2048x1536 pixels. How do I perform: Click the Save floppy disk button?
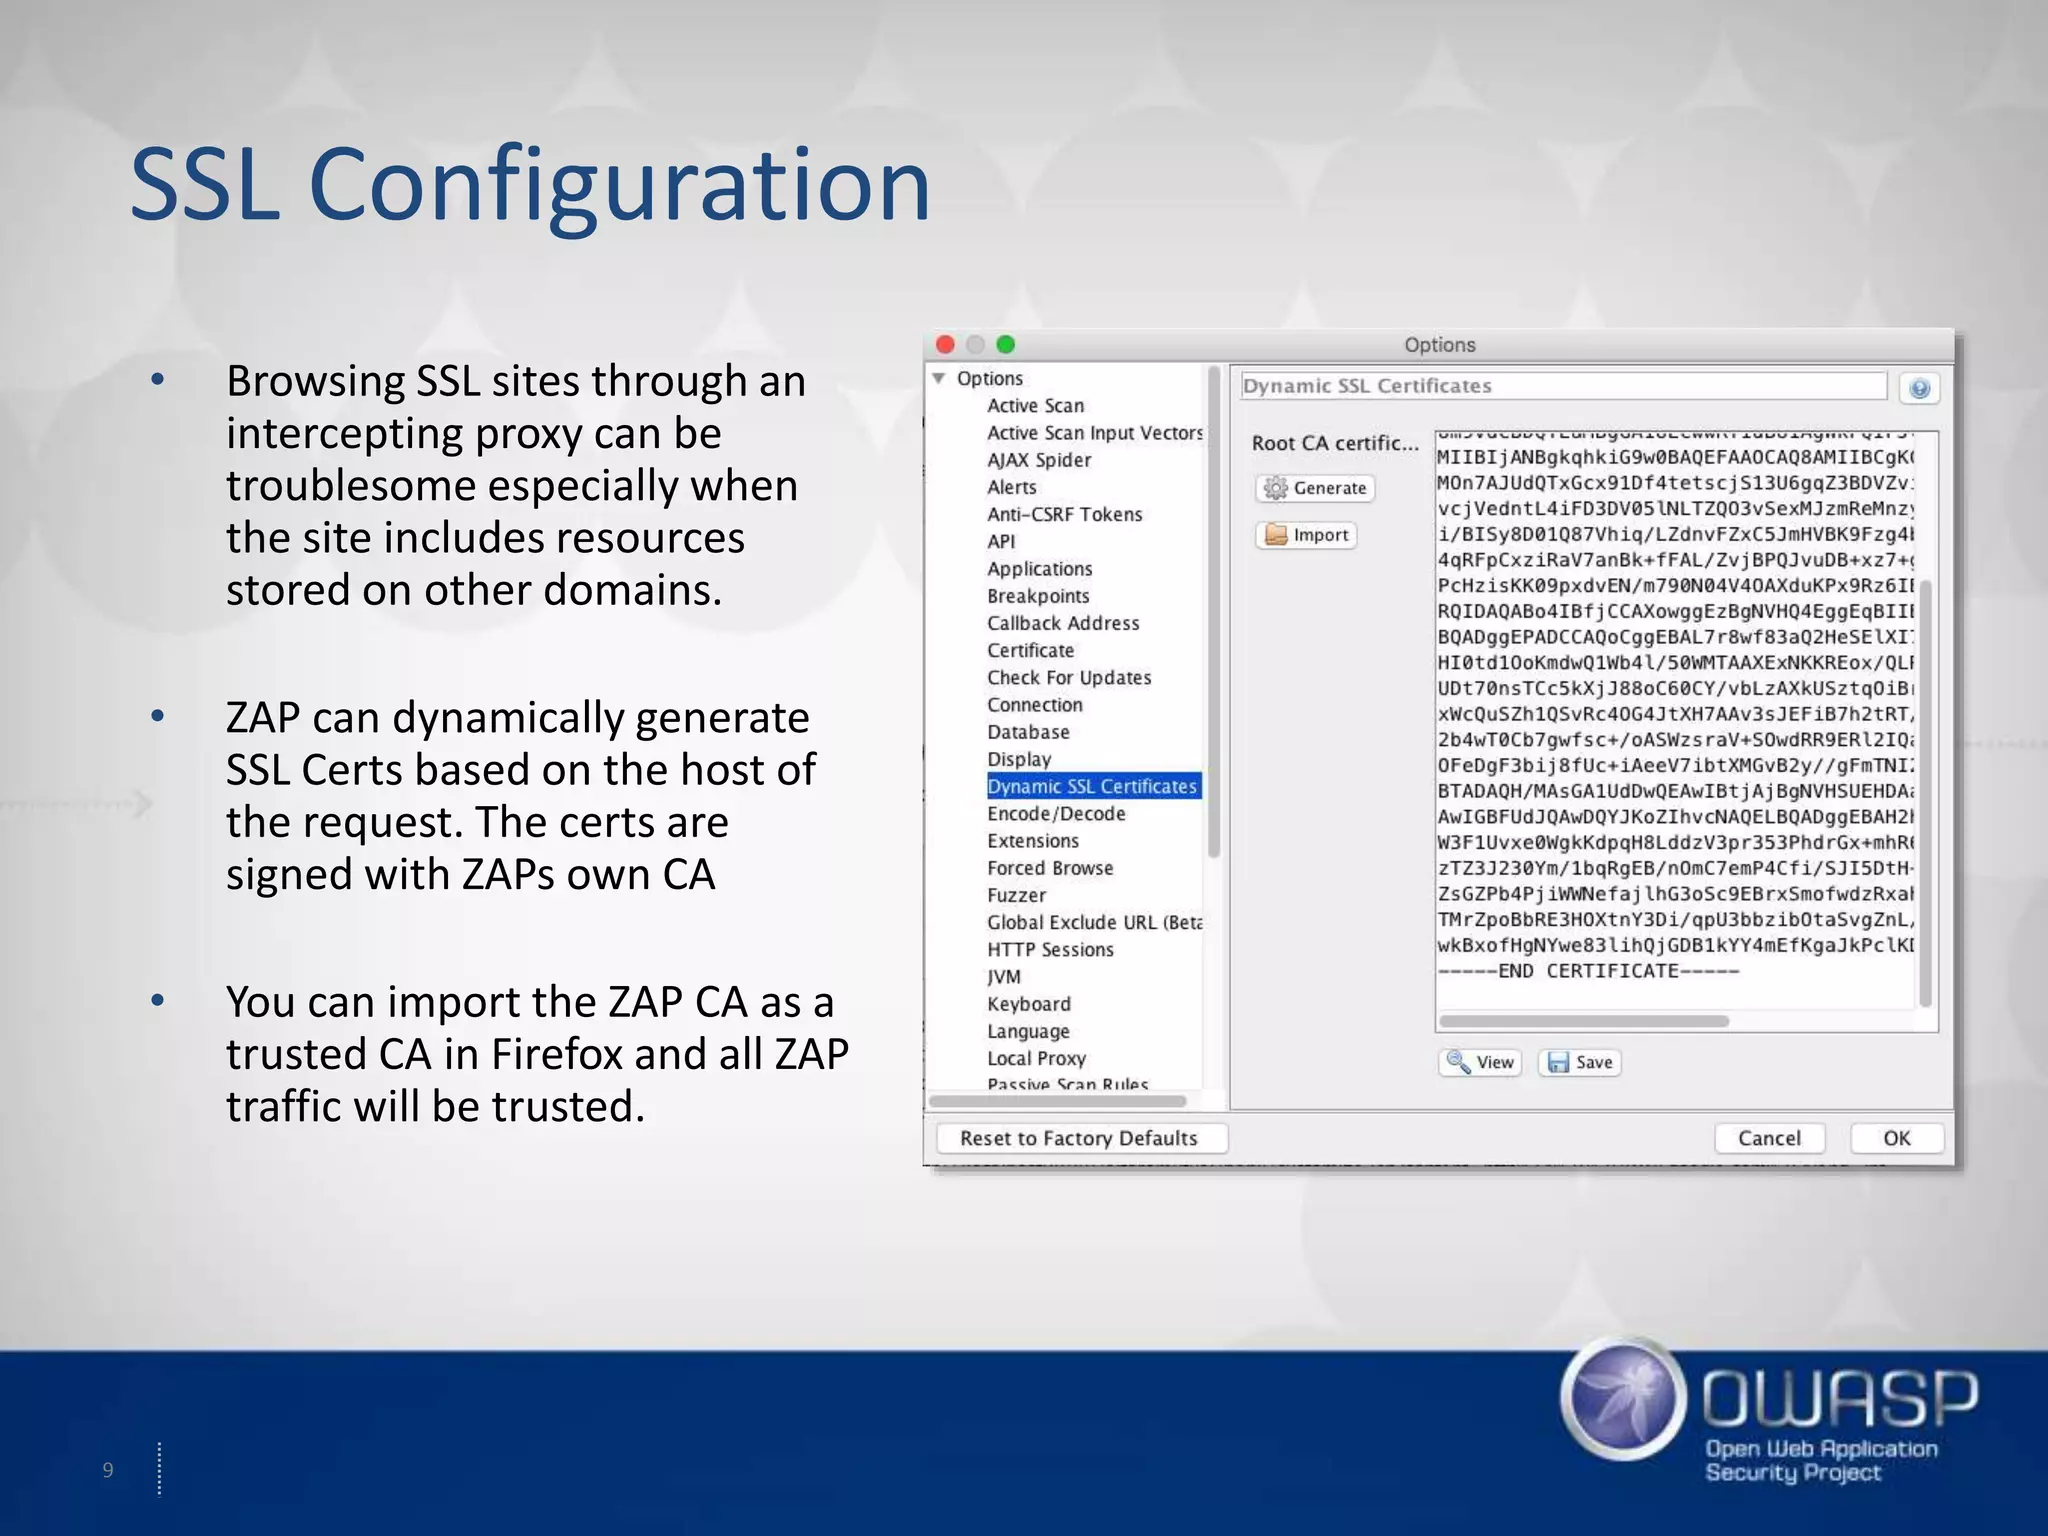coord(1579,1062)
